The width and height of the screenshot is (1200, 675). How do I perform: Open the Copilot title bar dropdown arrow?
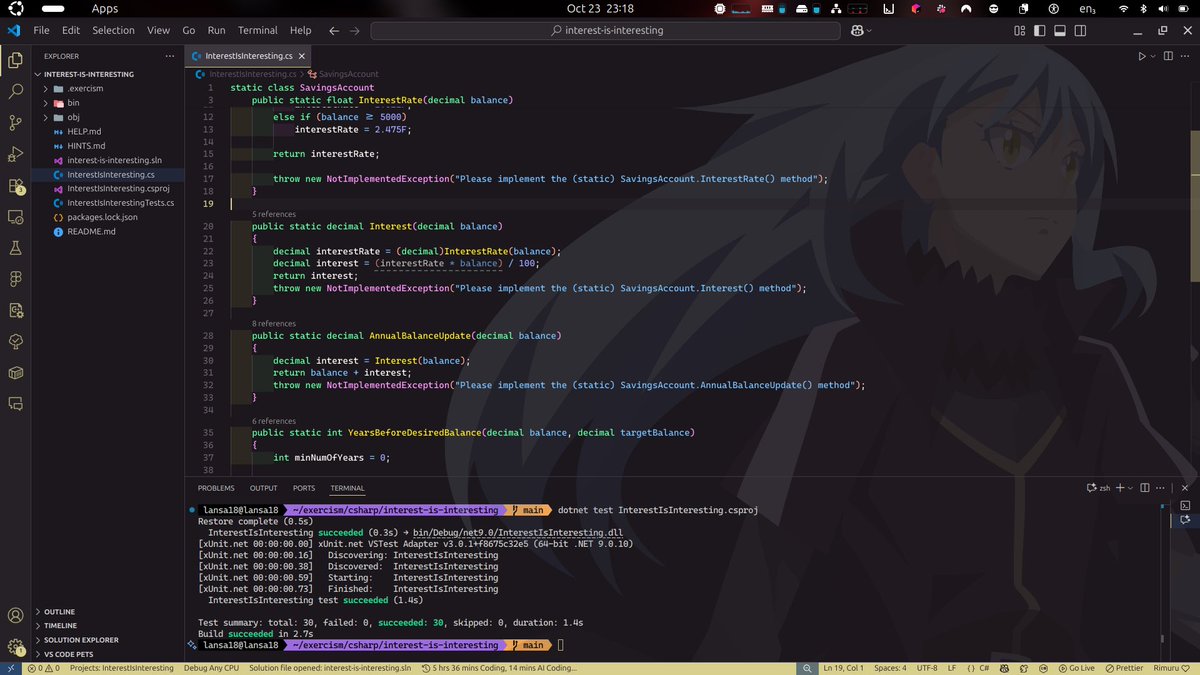870,31
